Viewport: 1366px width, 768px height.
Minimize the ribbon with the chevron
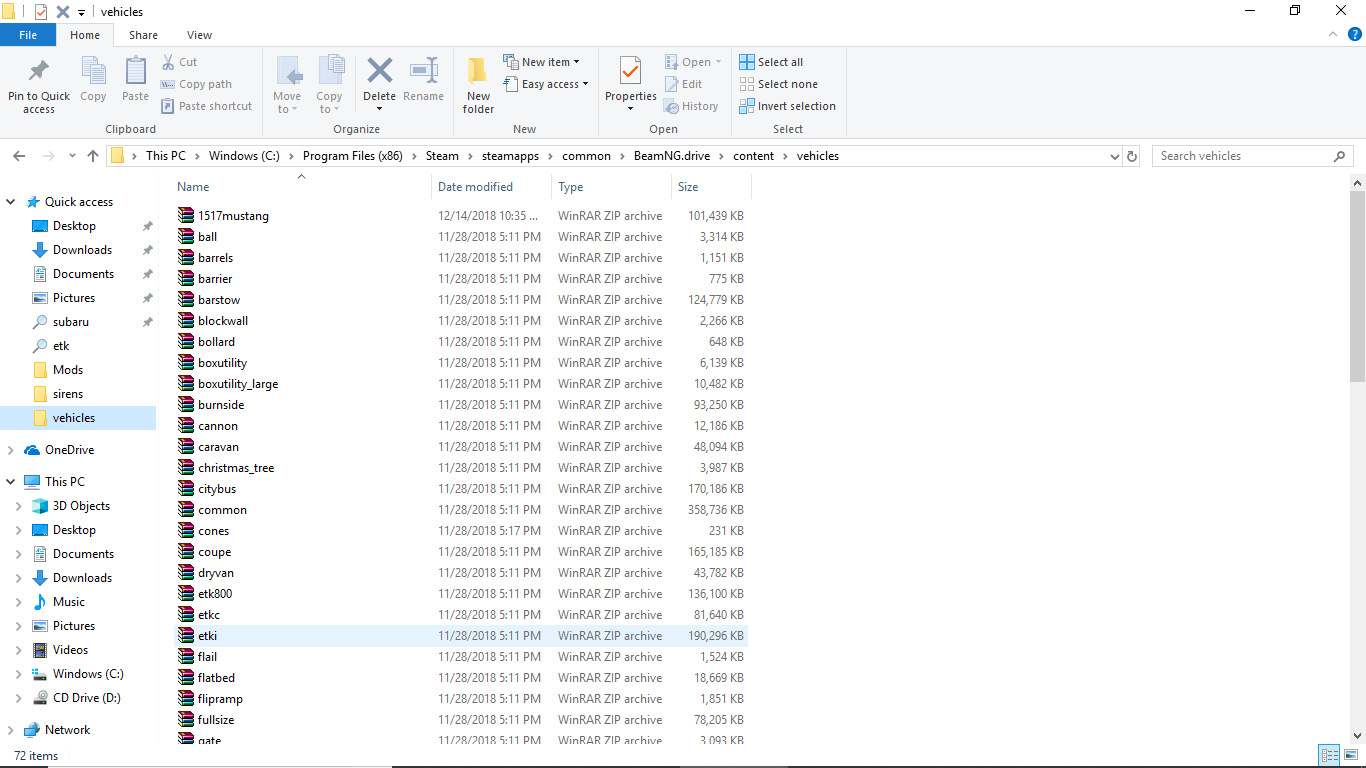click(x=1335, y=34)
